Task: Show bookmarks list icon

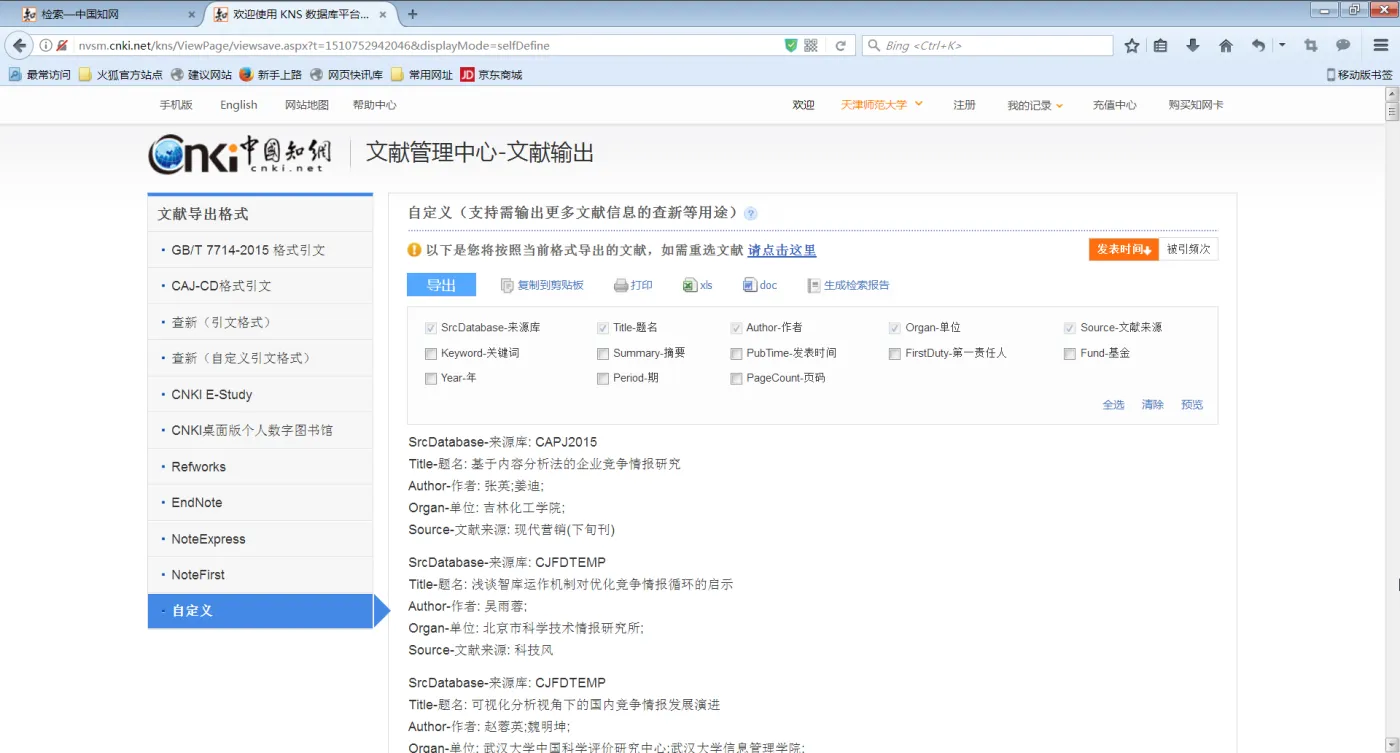Action: [x=1161, y=46]
